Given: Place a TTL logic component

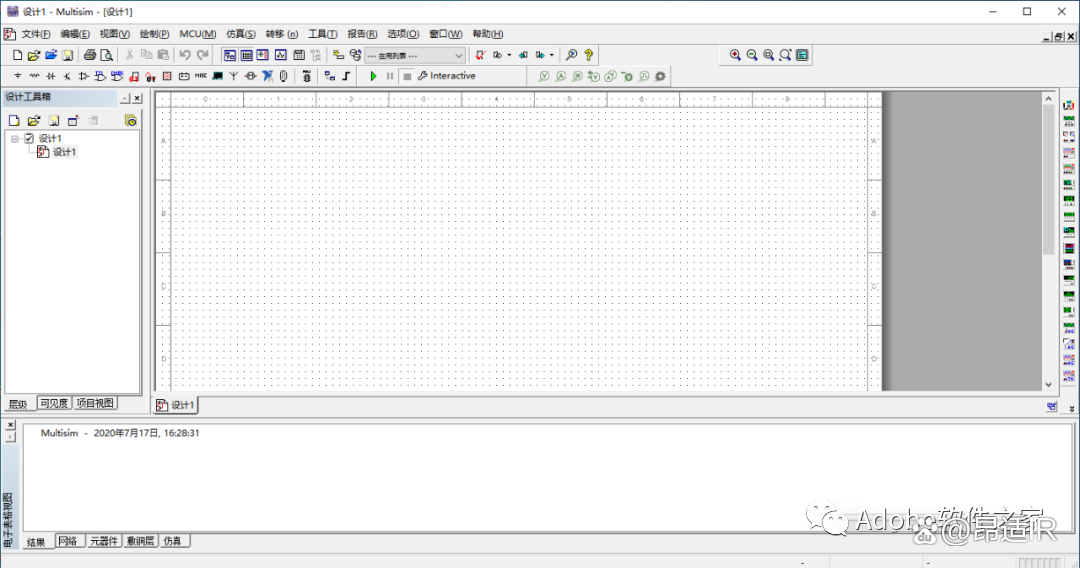Looking at the screenshot, I should 101,76.
